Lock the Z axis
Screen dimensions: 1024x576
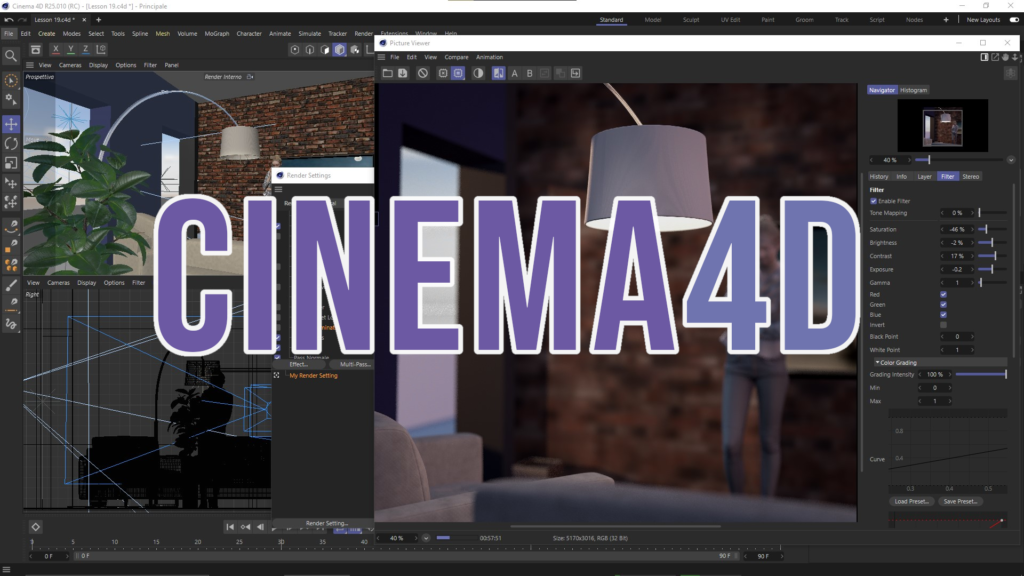tap(86, 50)
